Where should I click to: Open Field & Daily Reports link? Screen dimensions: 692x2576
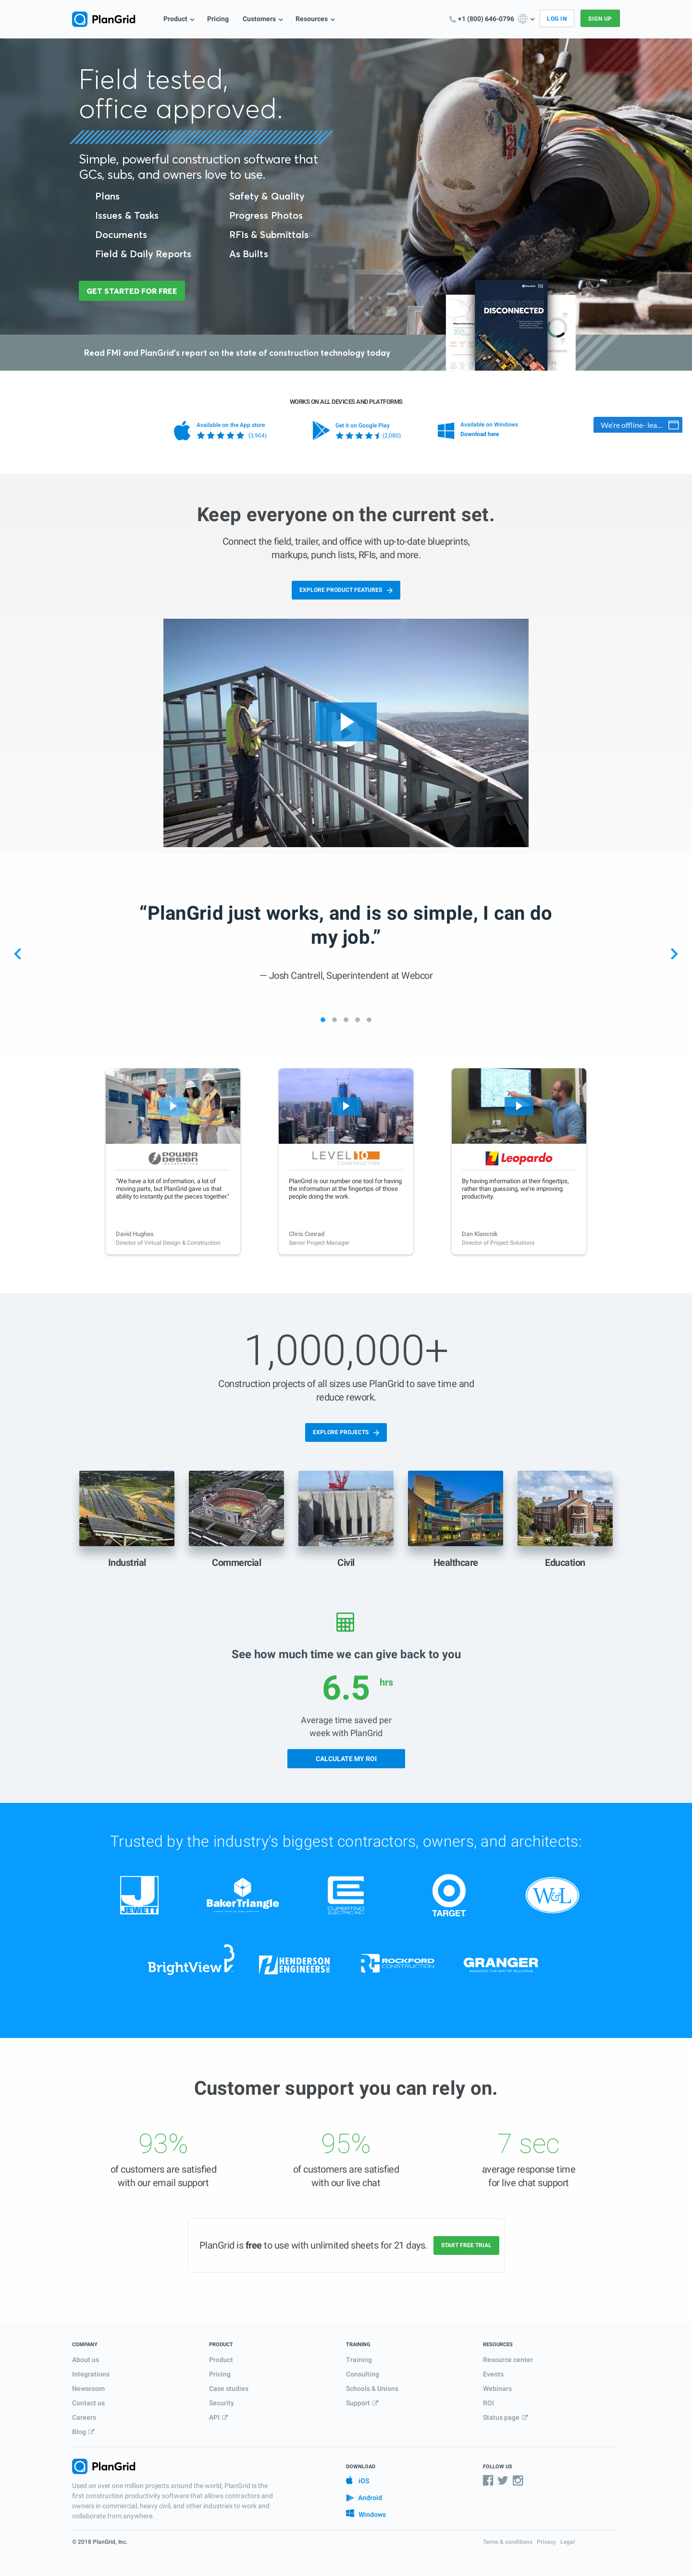coord(143,254)
